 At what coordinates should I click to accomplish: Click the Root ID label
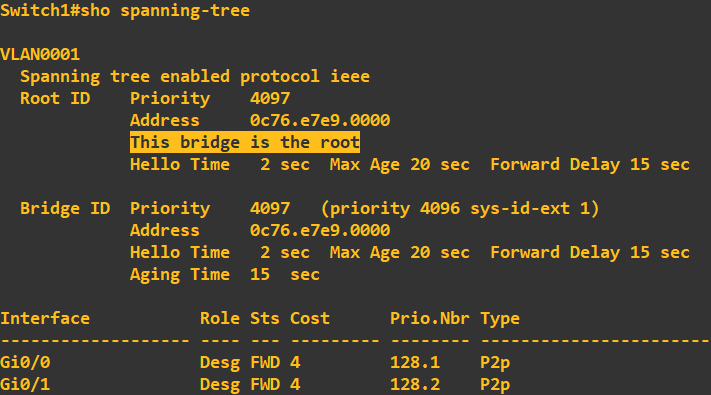(x=55, y=98)
